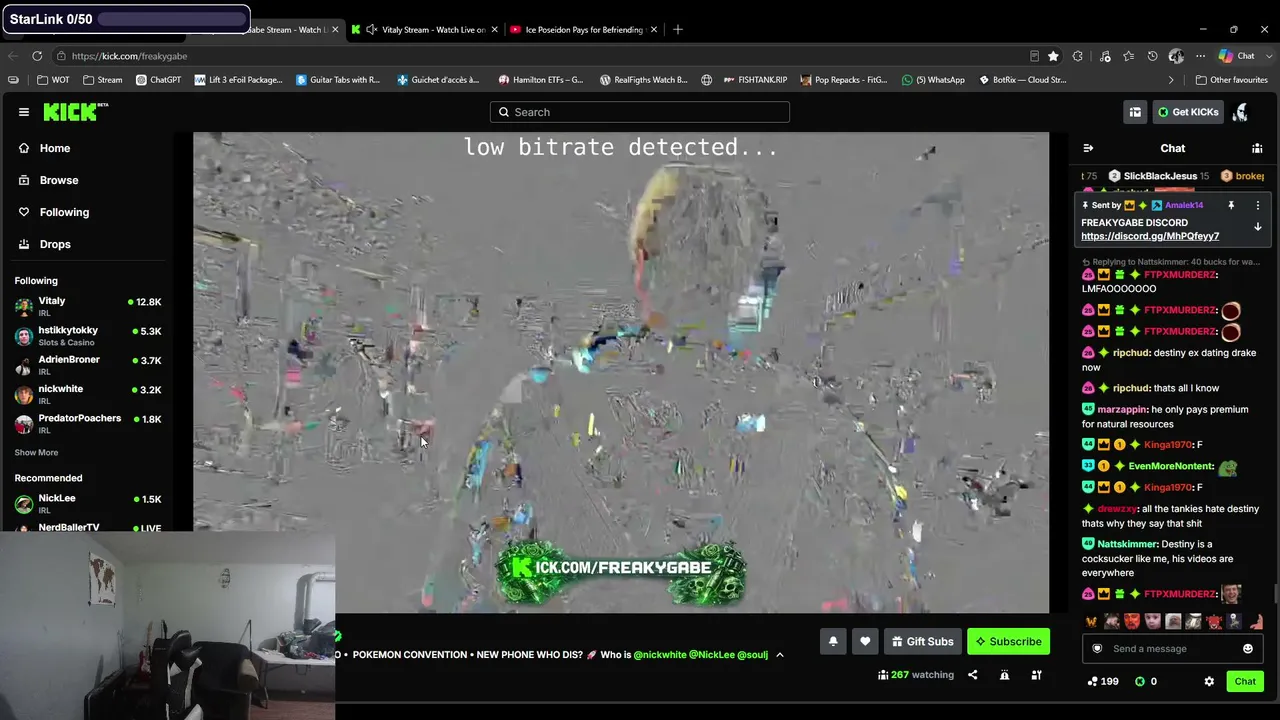Open the theatre mode layout icon
Screen dimensions: 1280x720
(x=1135, y=112)
